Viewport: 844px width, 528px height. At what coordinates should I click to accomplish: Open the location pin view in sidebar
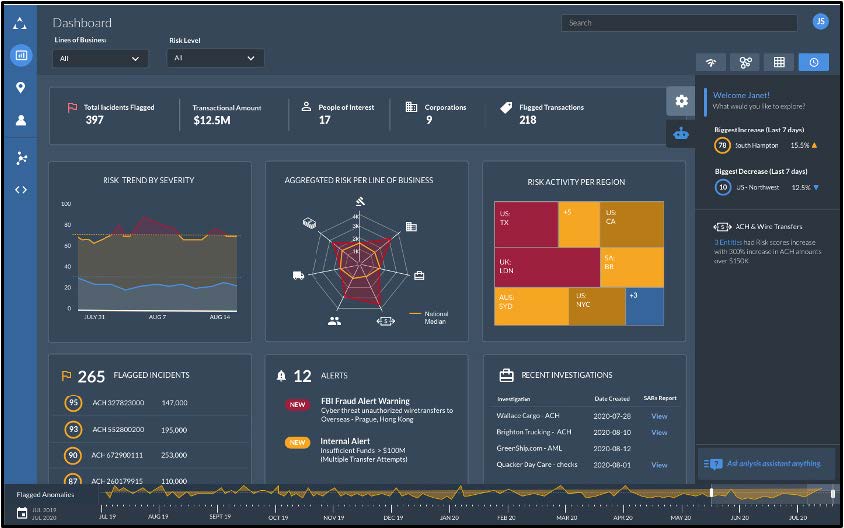point(20,87)
